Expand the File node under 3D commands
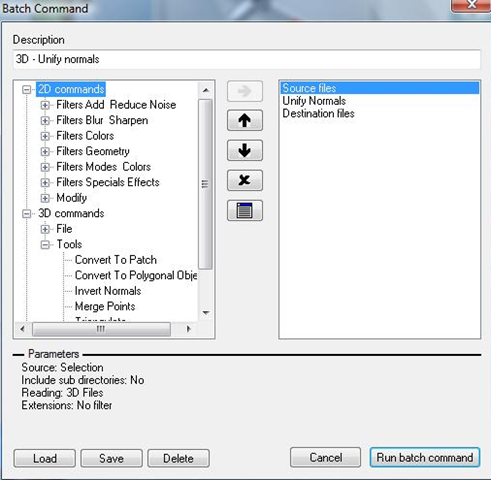491x480 pixels. [45, 229]
